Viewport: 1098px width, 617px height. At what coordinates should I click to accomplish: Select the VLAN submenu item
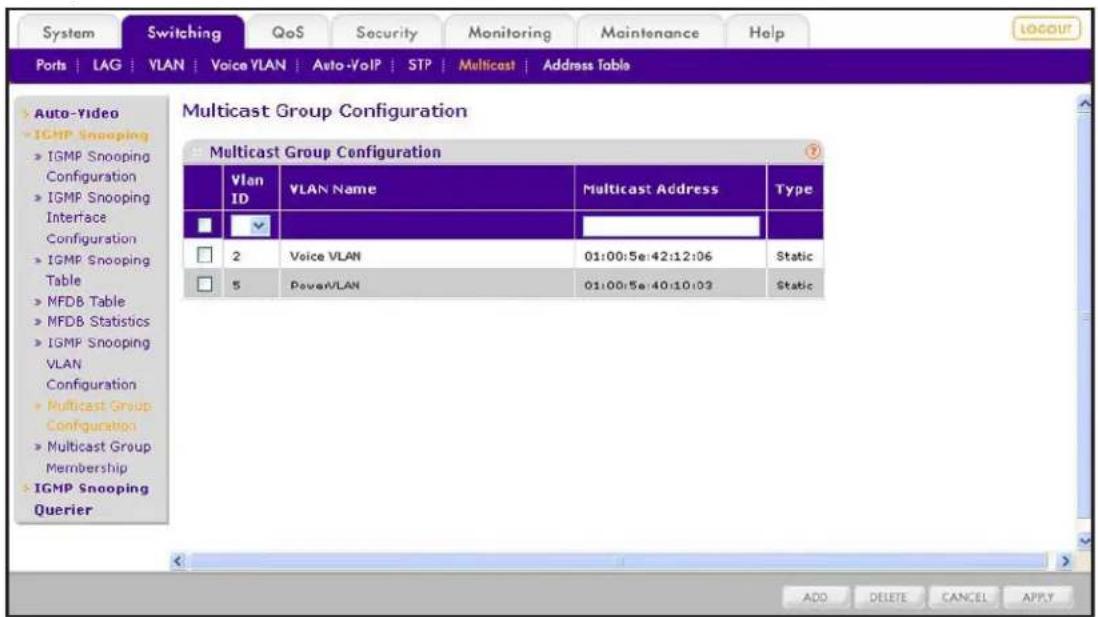[x=166, y=65]
